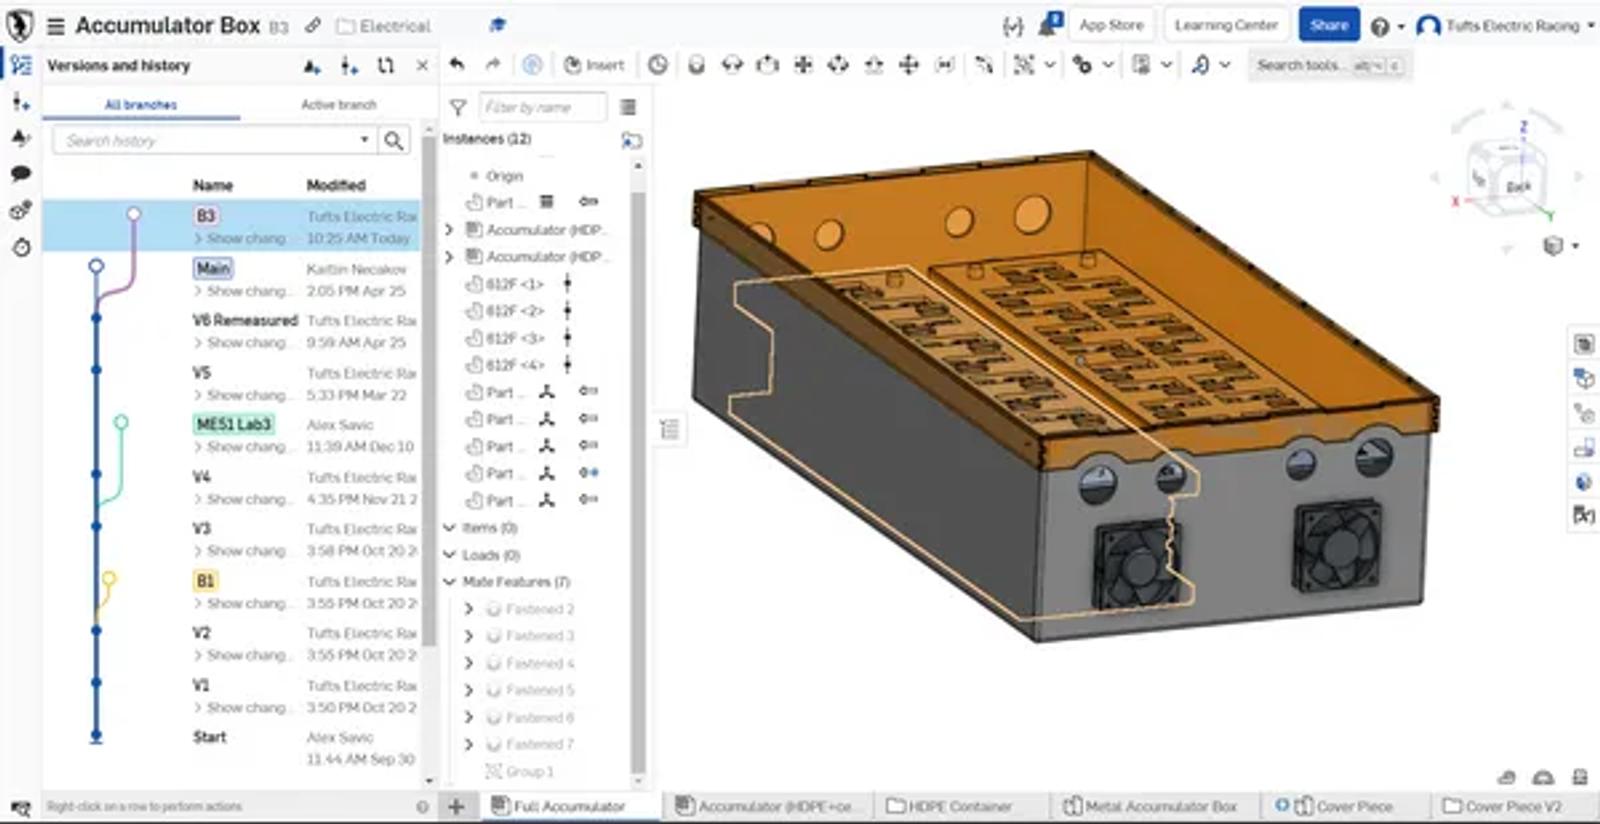
Task: Open the hamburger document menu
Action: pos(56,26)
